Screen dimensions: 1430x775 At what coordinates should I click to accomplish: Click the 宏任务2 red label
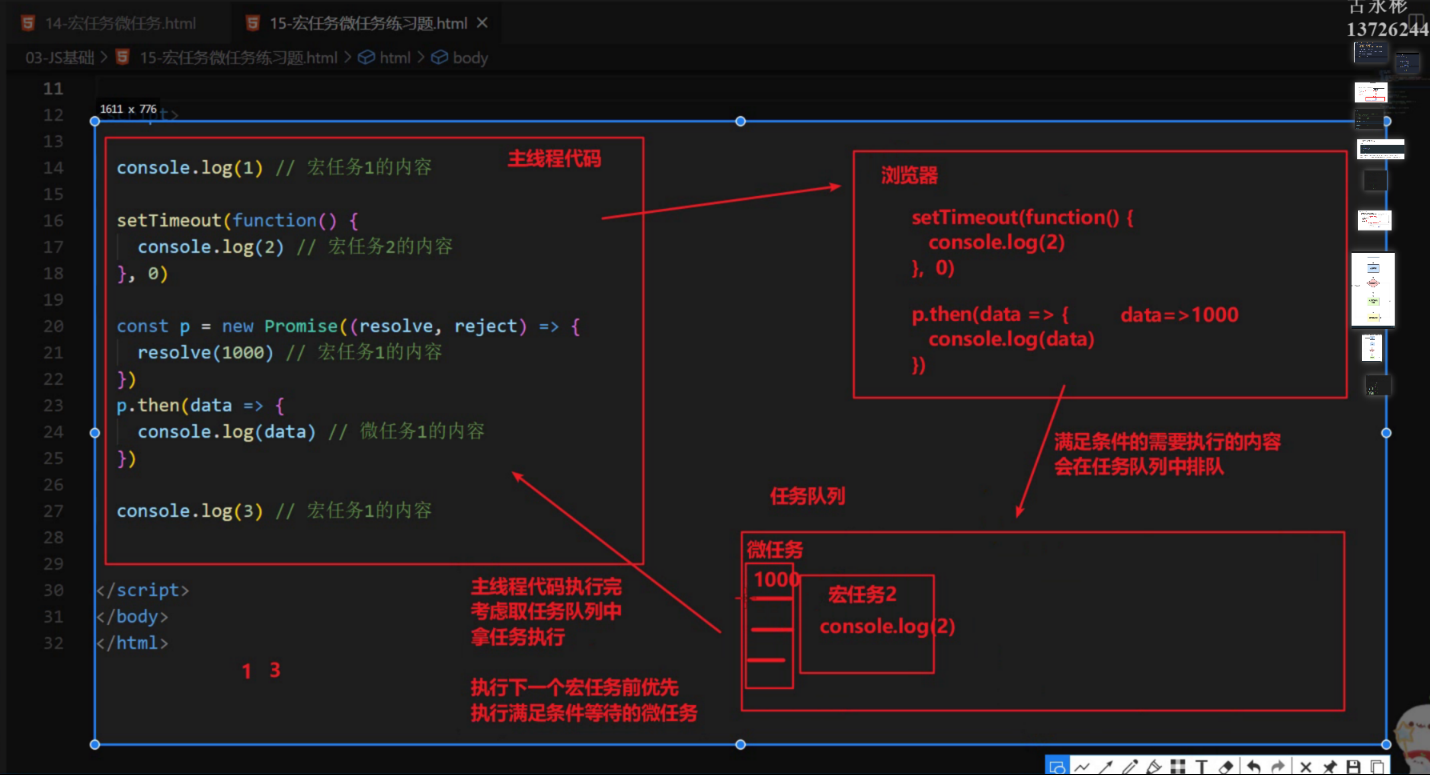[862, 595]
